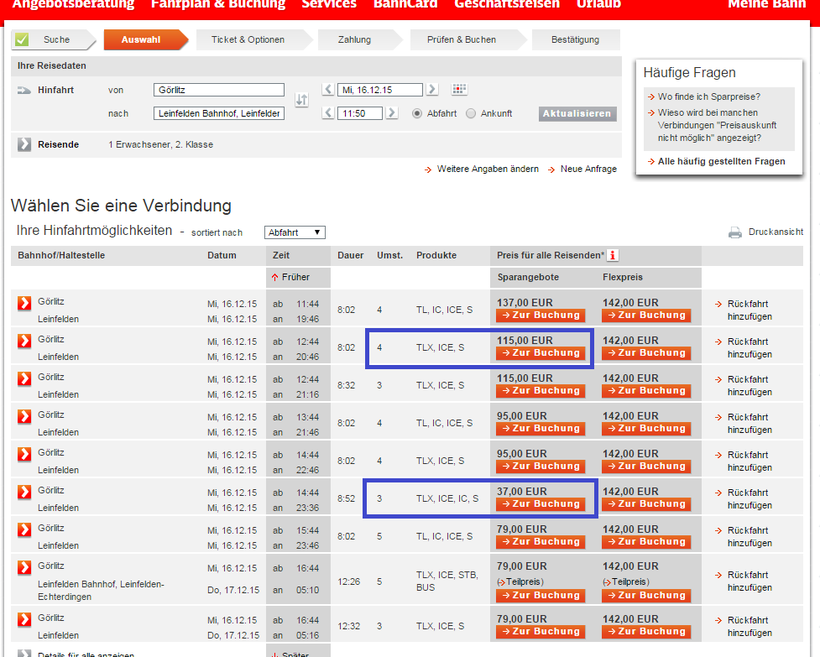Swap origin and destination stations

(x=302, y=101)
